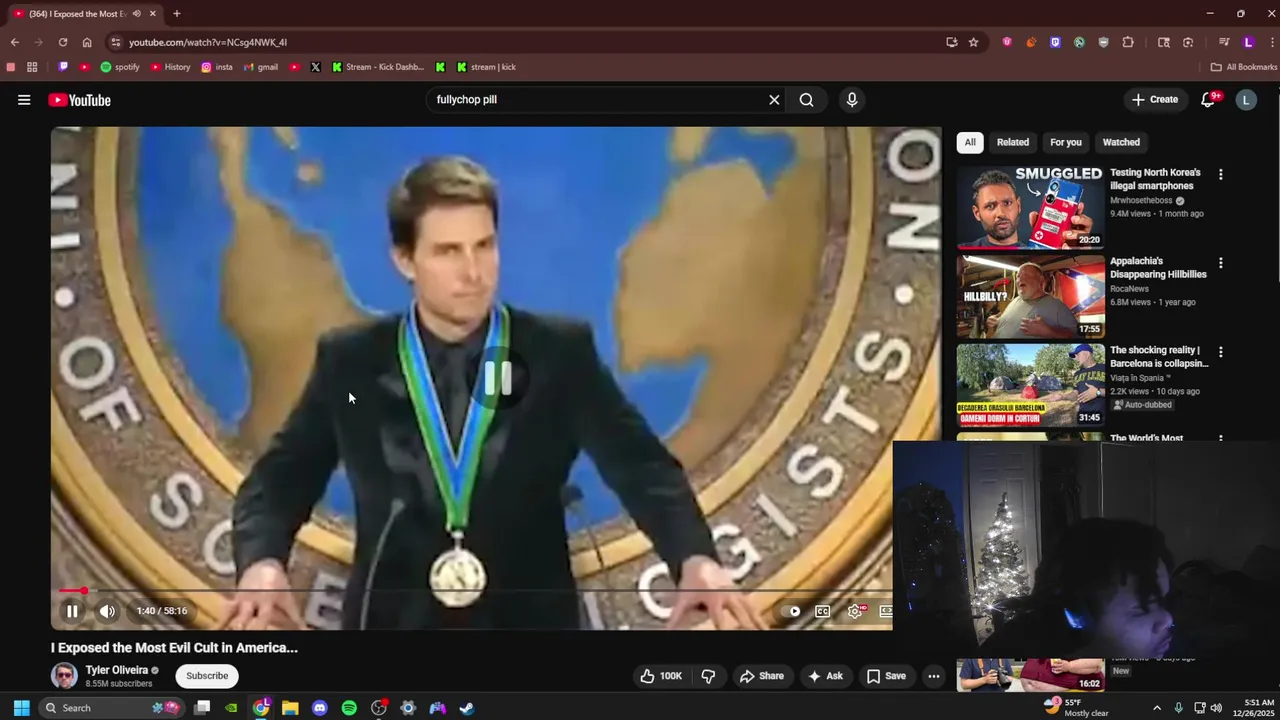Open the gmail bookmark
Viewport: 1280px width, 720px height.
(x=260, y=67)
